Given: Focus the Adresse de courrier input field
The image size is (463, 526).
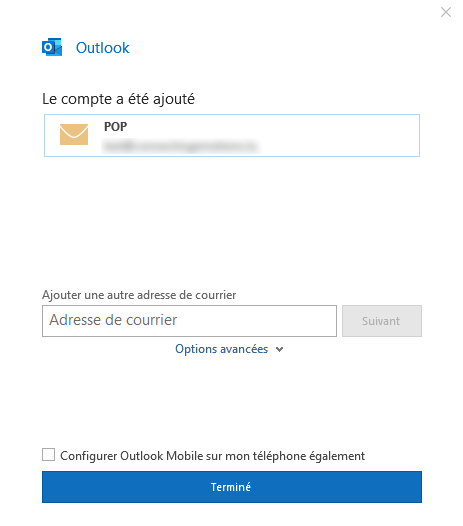Looking at the screenshot, I should 189,321.
